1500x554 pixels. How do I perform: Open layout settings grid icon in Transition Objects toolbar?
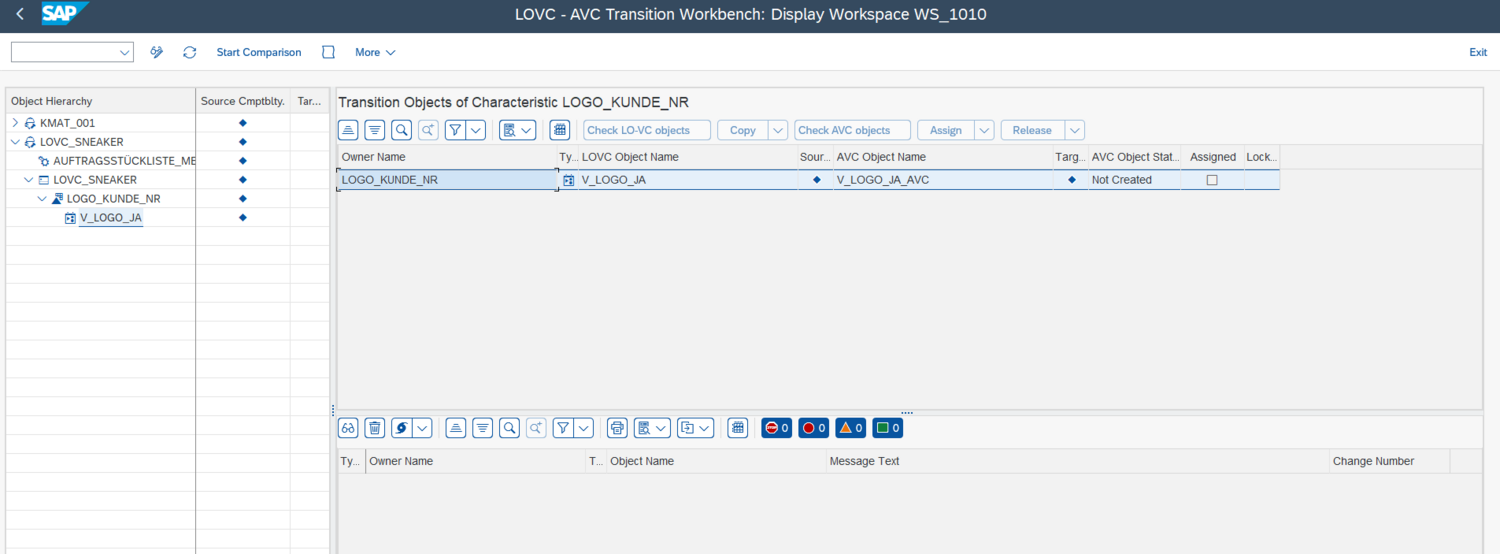[x=560, y=130]
